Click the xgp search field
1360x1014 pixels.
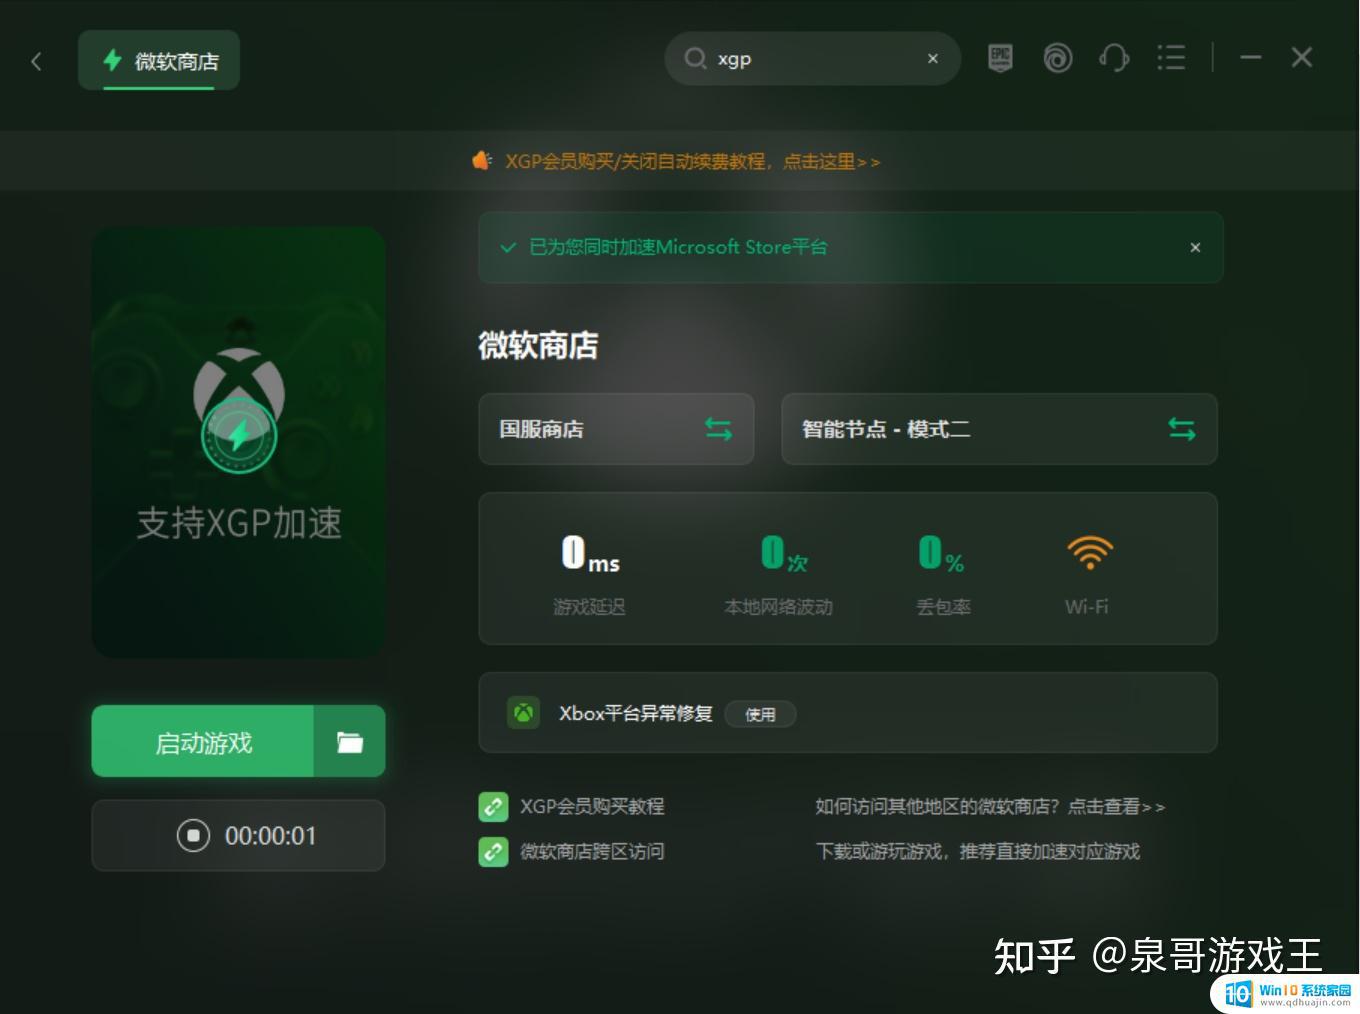click(812, 59)
